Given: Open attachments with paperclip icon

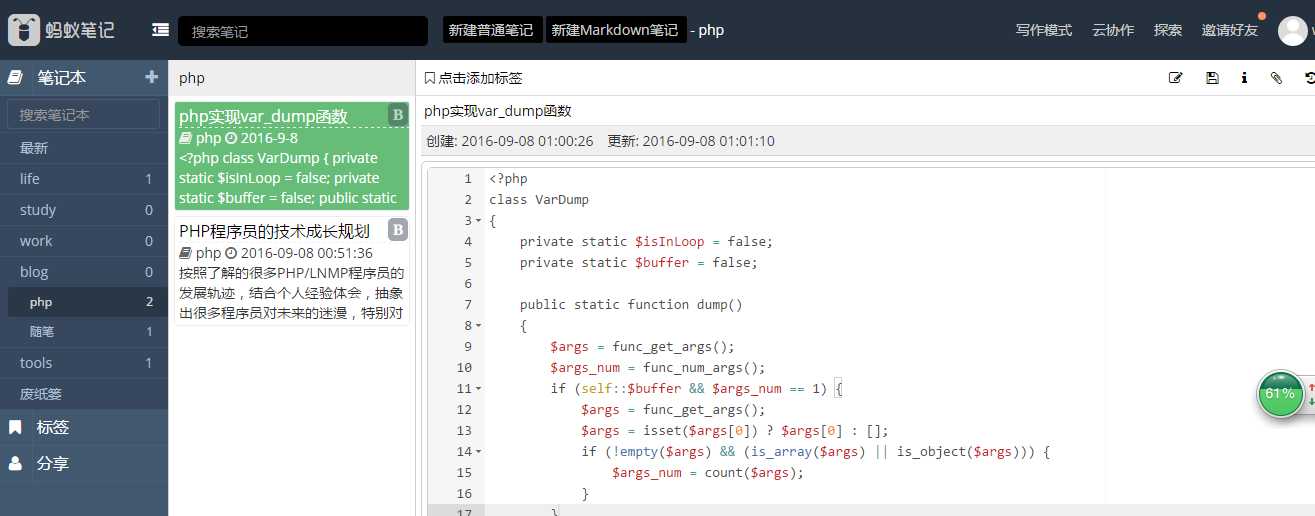Looking at the screenshot, I should coord(1276,78).
